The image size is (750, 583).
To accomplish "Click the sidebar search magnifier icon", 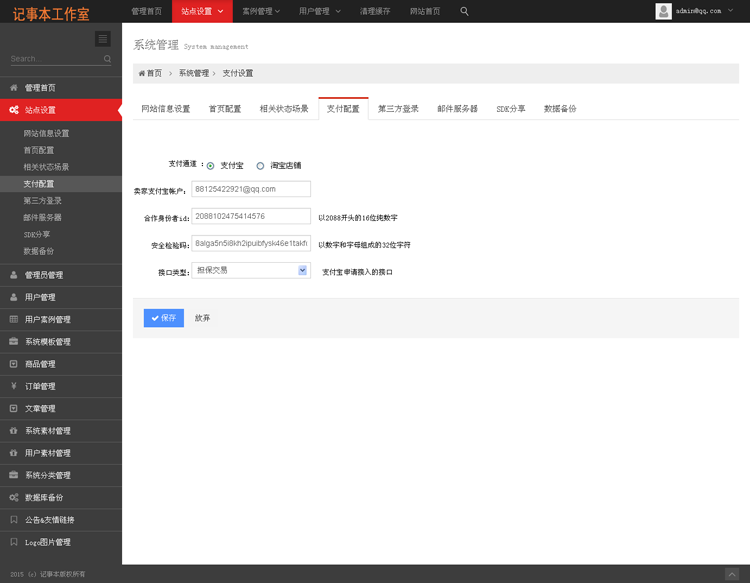I will [107, 59].
